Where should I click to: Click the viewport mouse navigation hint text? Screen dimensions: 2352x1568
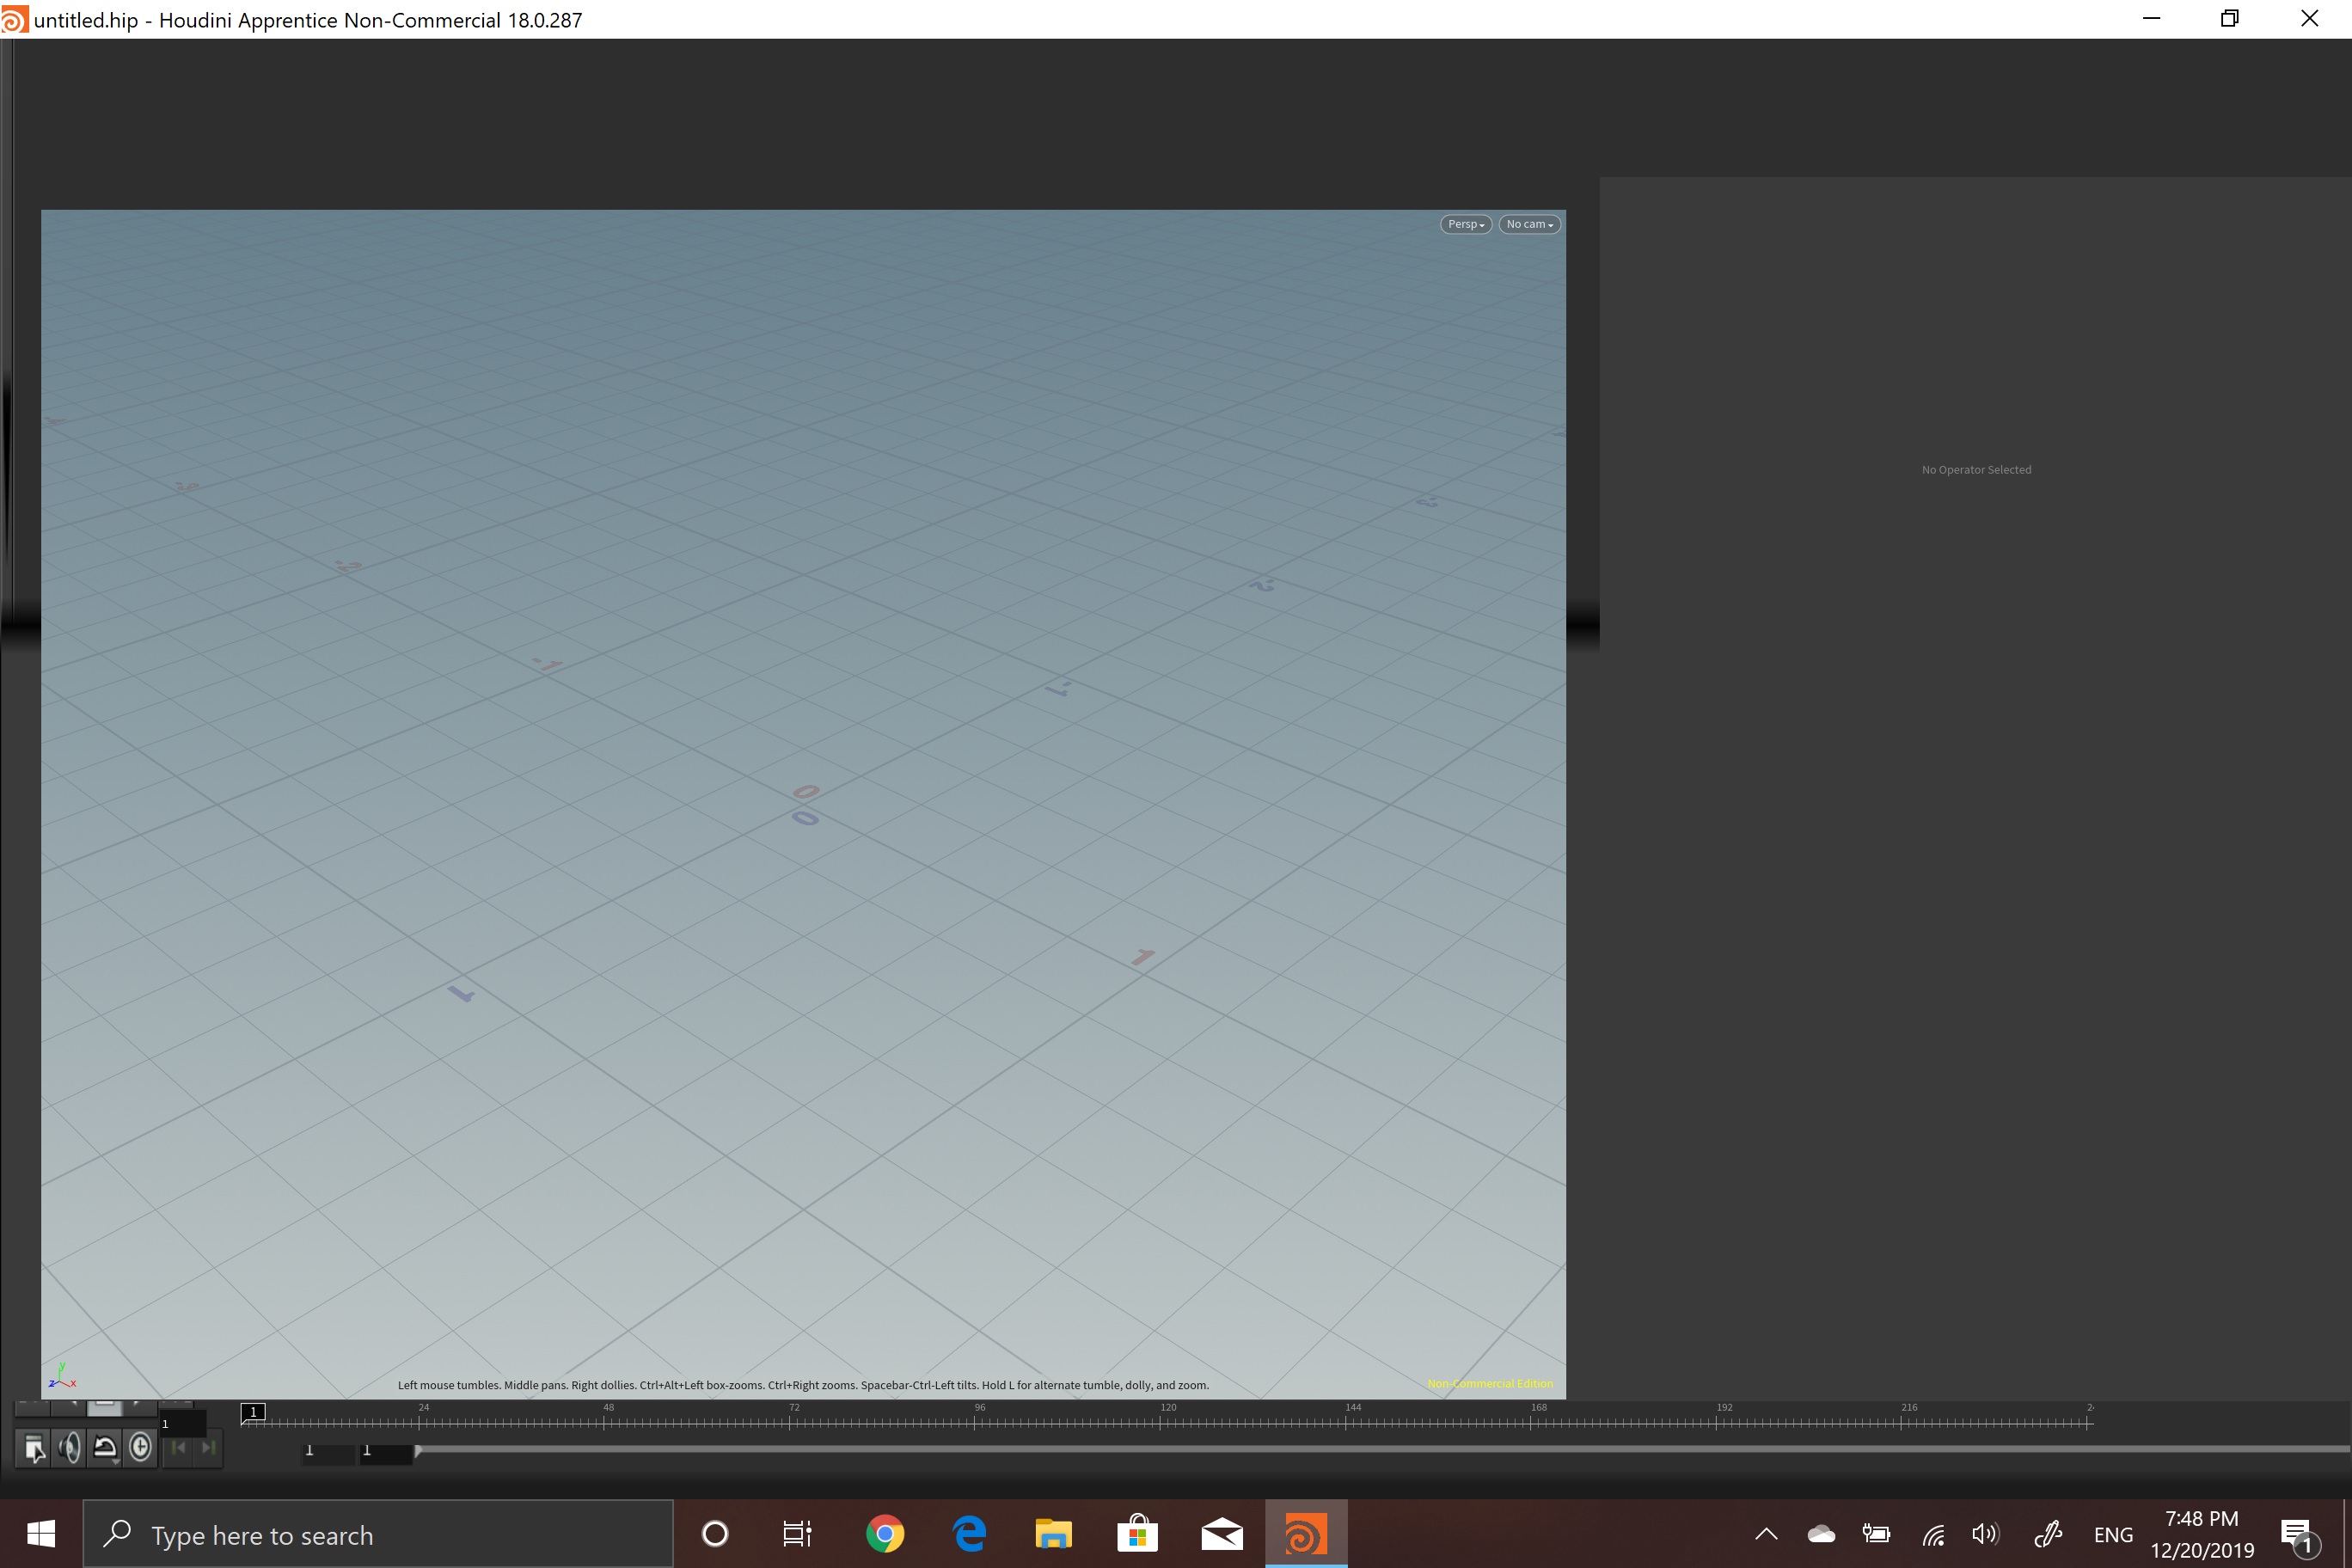click(x=803, y=1385)
